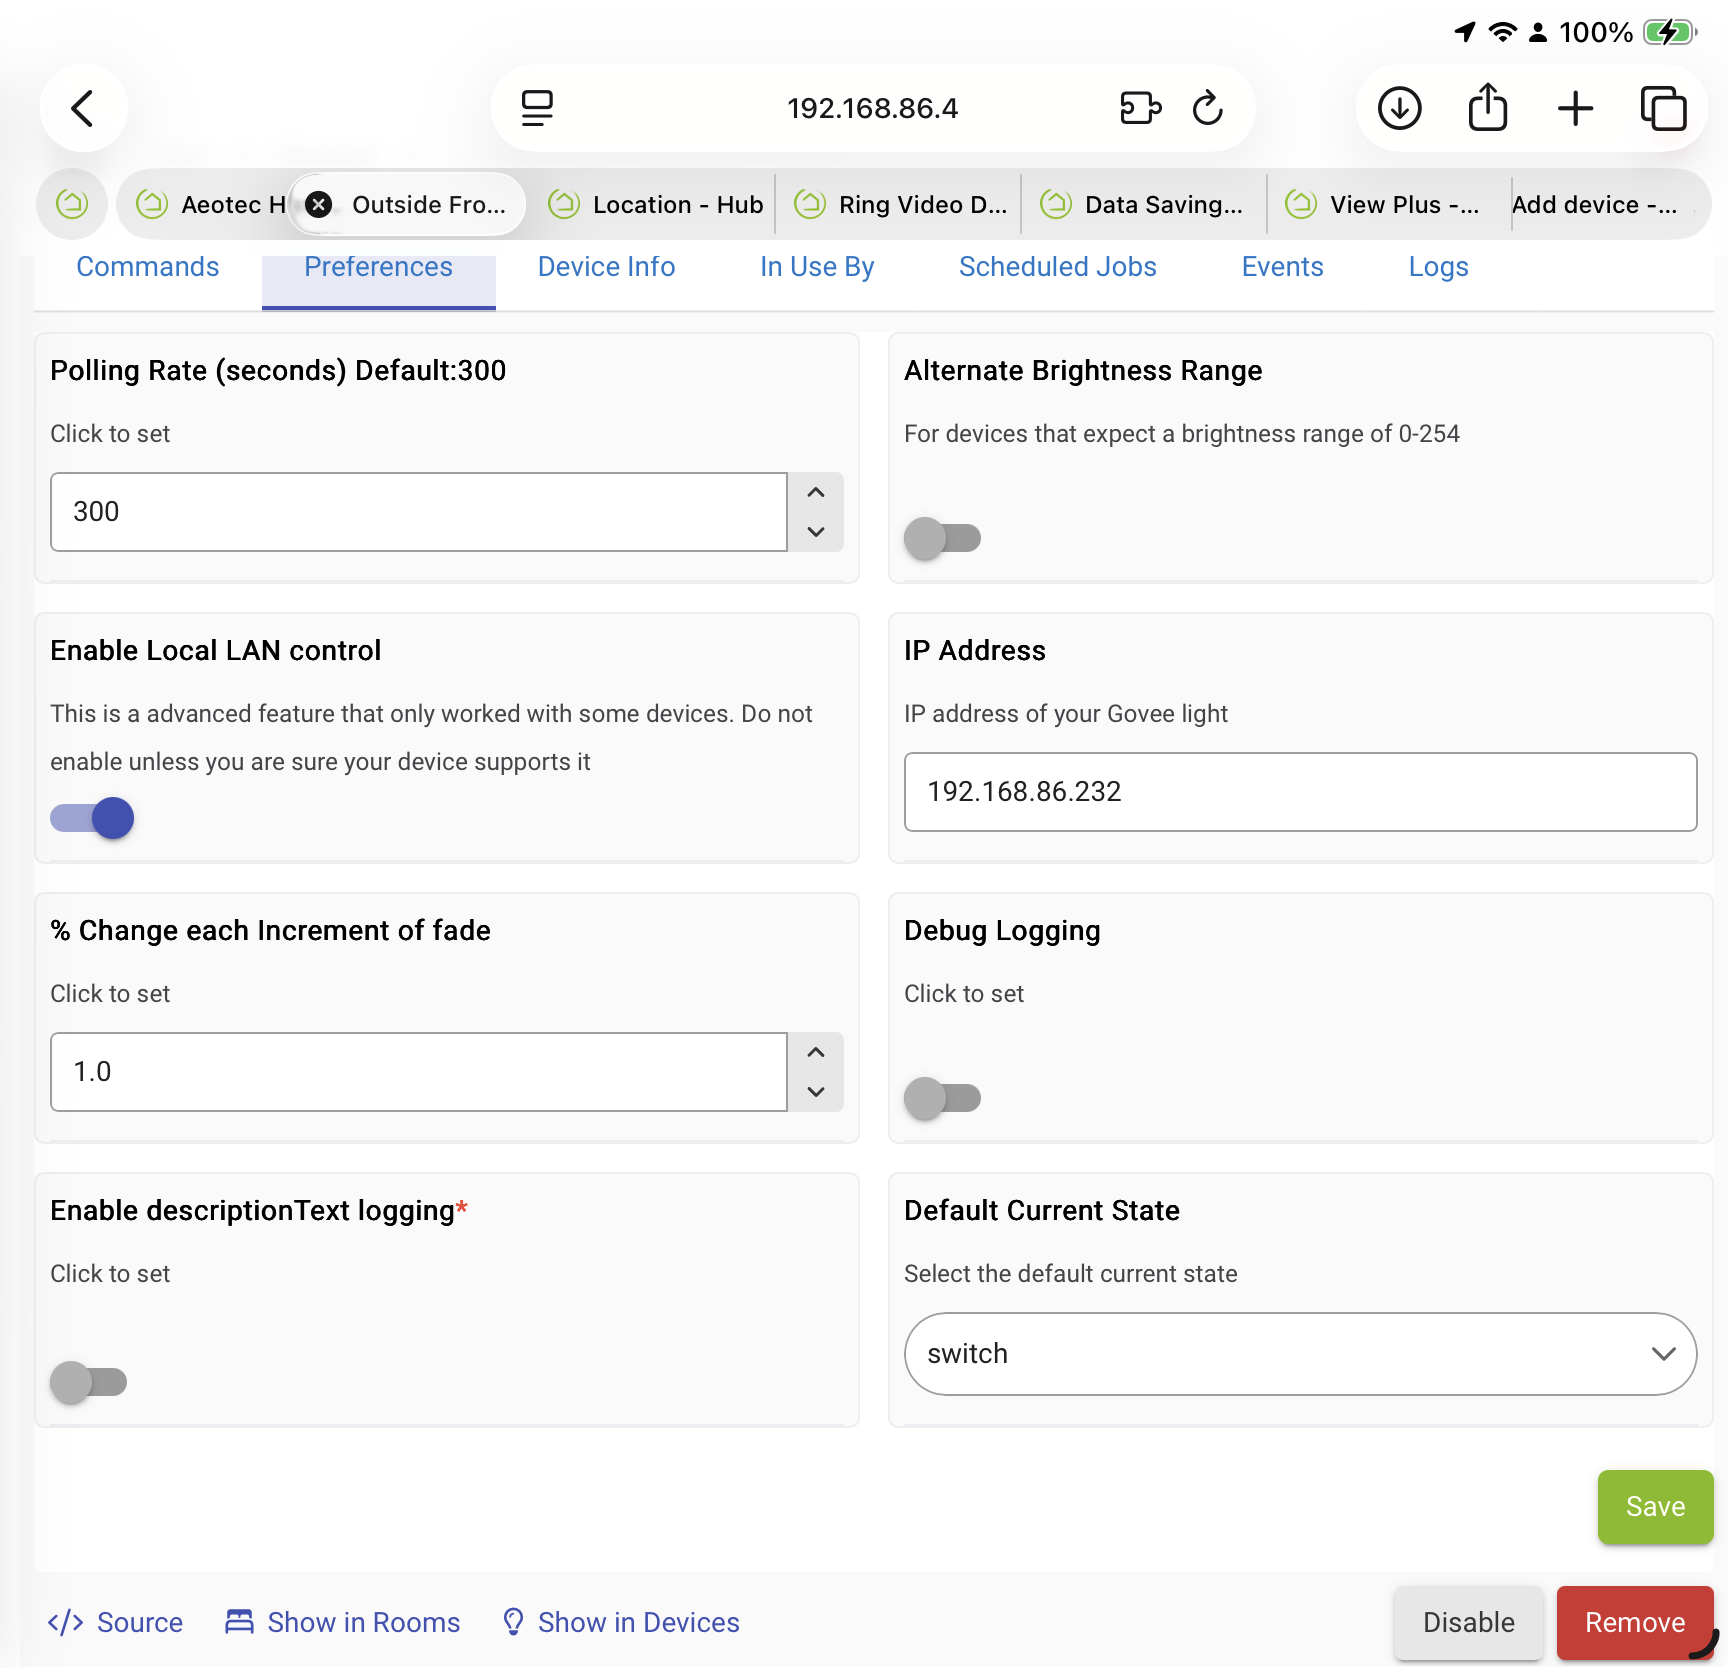
Task: Open the Scheduled Jobs tab
Action: 1057,267
